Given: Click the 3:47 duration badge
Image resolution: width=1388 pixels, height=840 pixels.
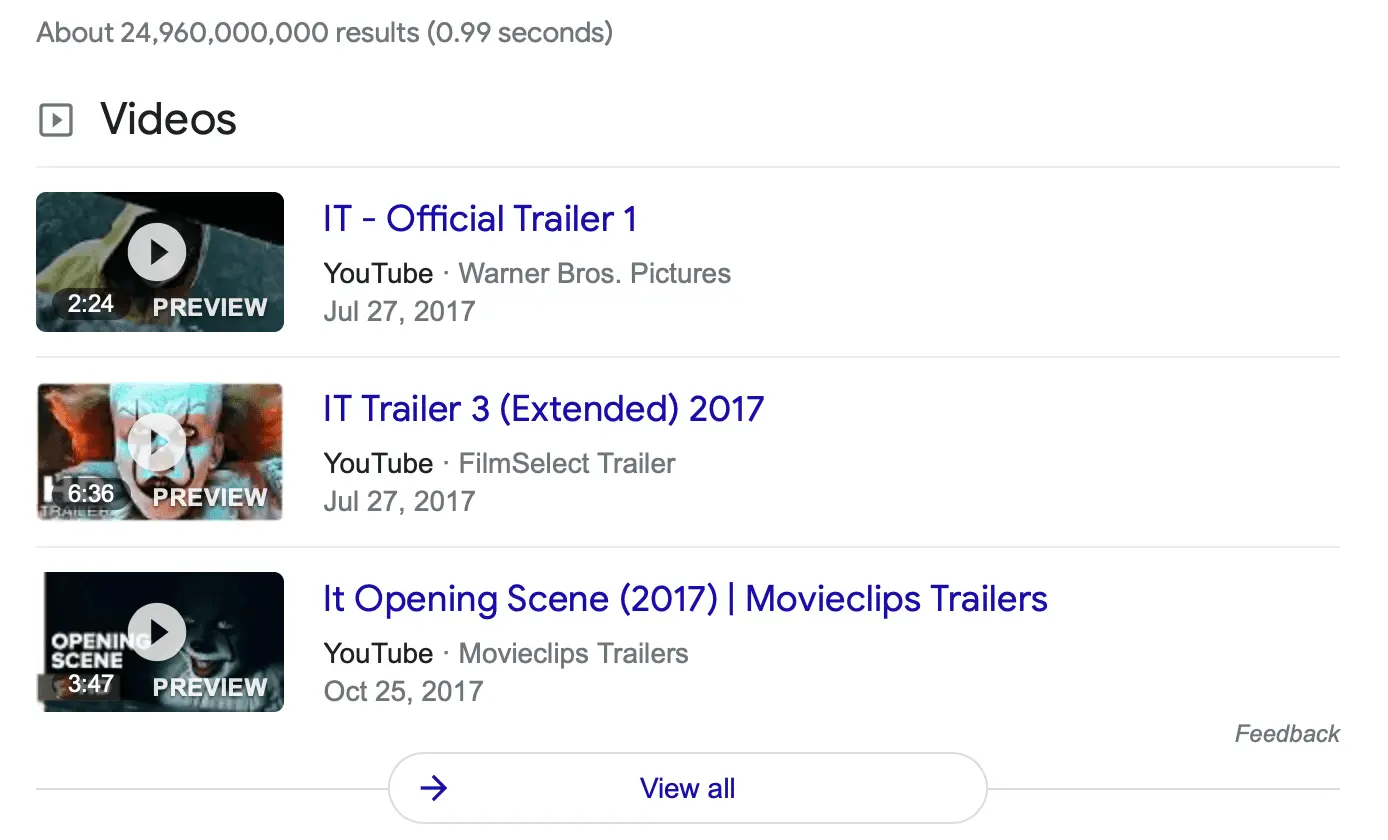Looking at the screenshot, I should [91, 684].
